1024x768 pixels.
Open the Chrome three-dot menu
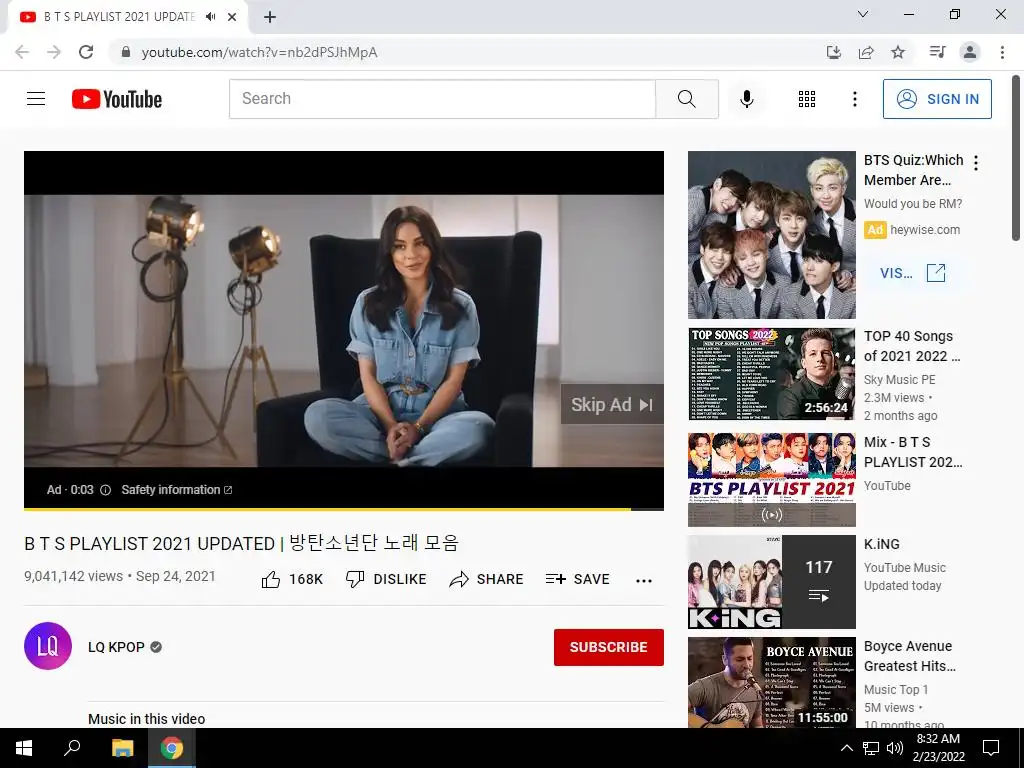pyautogui.click(x=1002, y=52)
